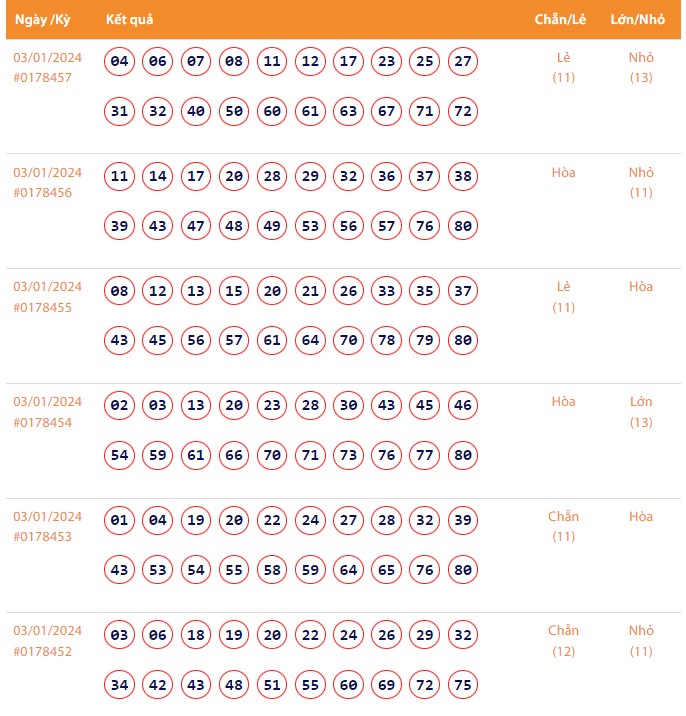
Task: Click ball 02 in draw #0178454
Action: 120,406
